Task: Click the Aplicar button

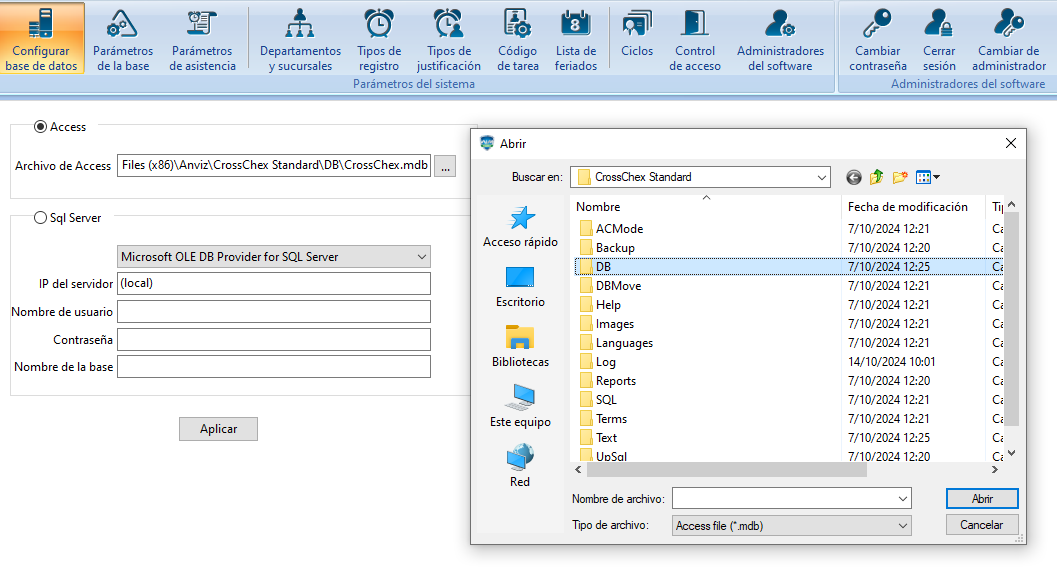Action: tap(218, 429)
